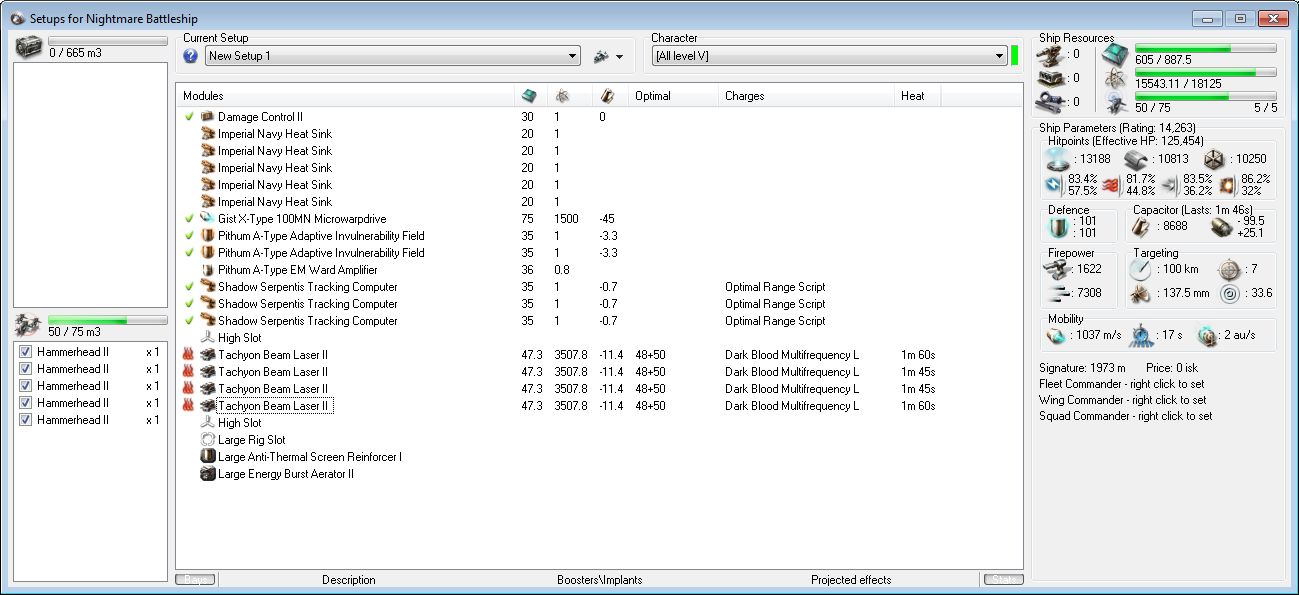Image resolution: width=1299 pixels, height=595 pixels.
Task: Click the drone bay icon
Action: (x=29, y=325)
